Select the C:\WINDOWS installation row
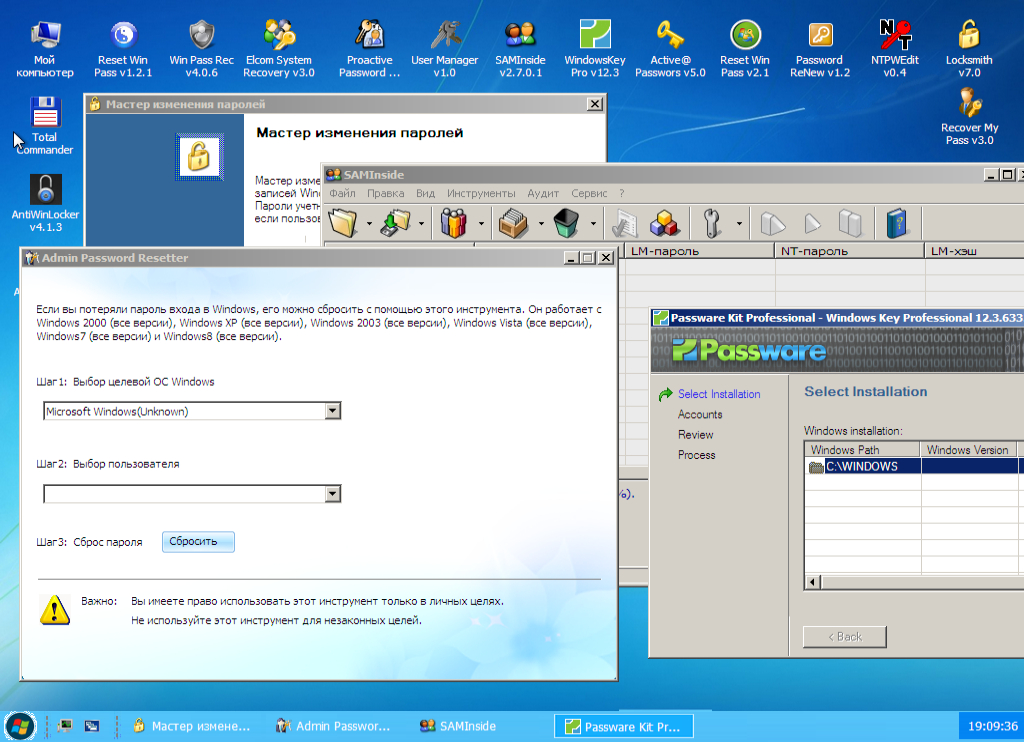Screen dimensions: 1024x742 pyautogui.click(x=912, y=466)
